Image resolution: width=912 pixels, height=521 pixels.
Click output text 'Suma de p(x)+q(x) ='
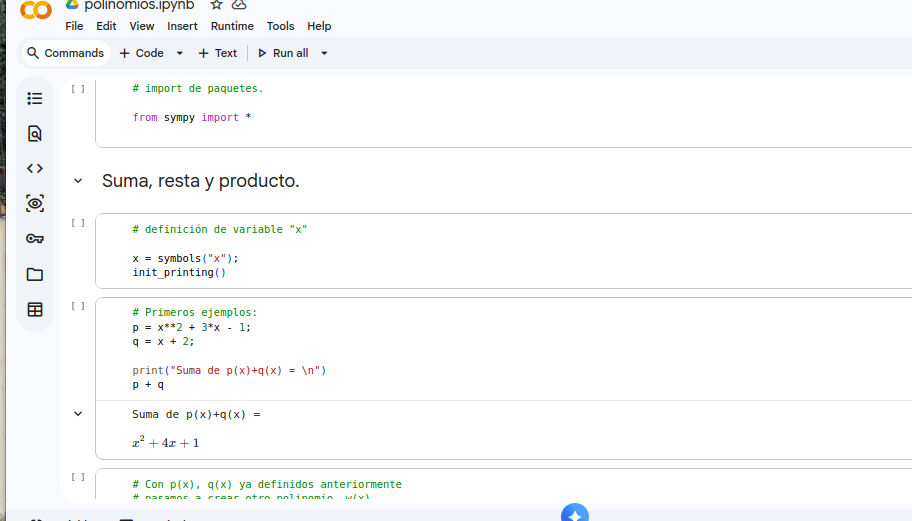click(x=197, y=414)
